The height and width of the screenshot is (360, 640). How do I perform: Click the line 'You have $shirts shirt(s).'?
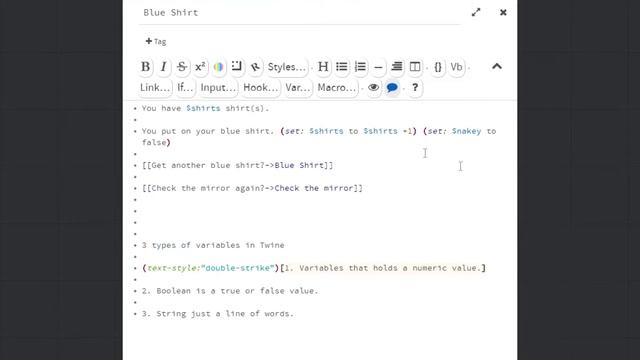click(205, 108)
